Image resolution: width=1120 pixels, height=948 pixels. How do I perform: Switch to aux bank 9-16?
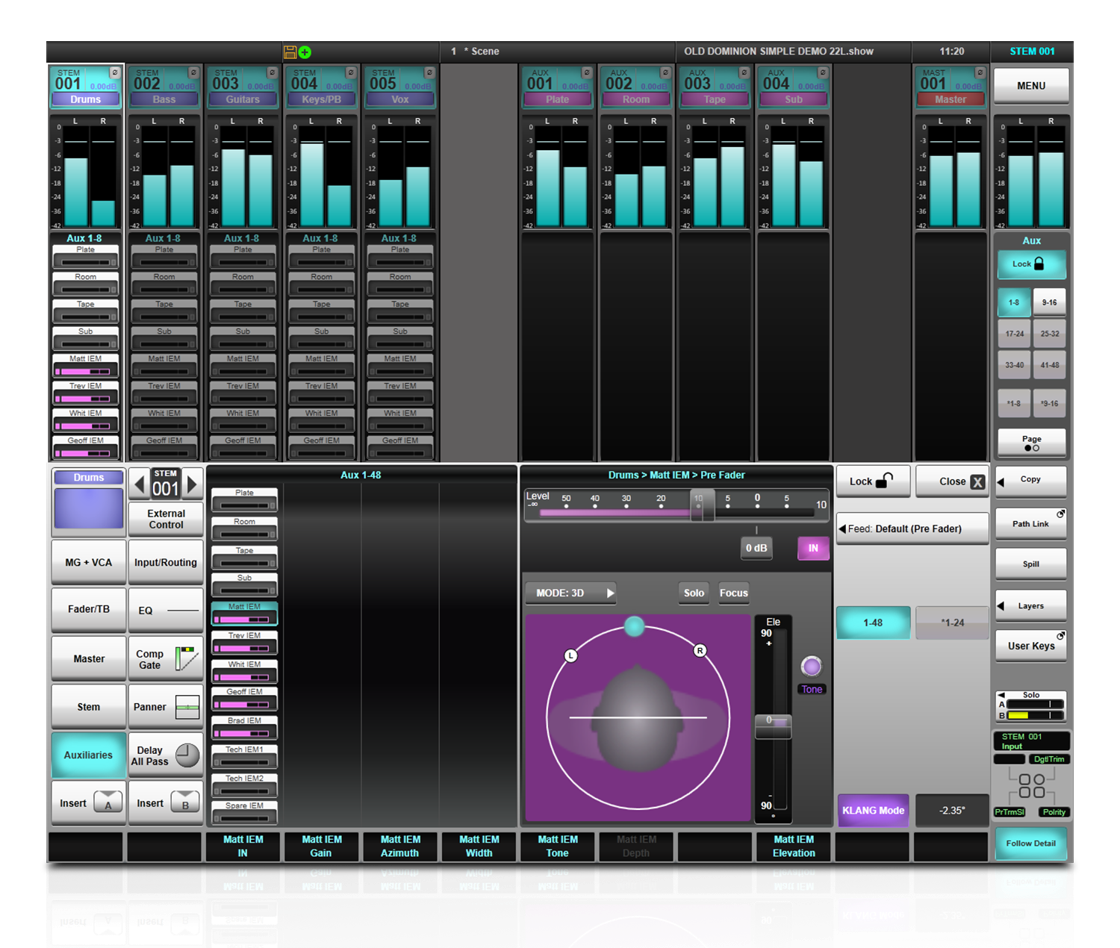[1049, 302]
